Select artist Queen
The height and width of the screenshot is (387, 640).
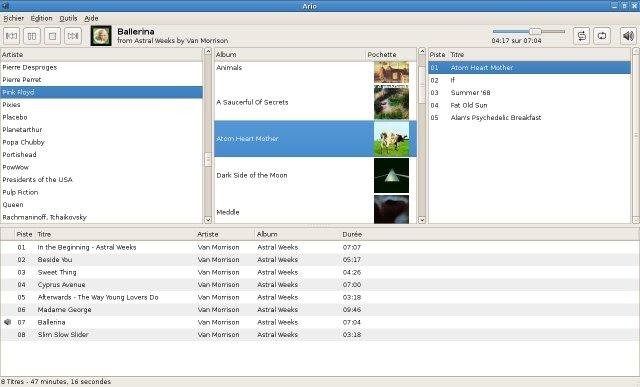[x=101, y=205]
